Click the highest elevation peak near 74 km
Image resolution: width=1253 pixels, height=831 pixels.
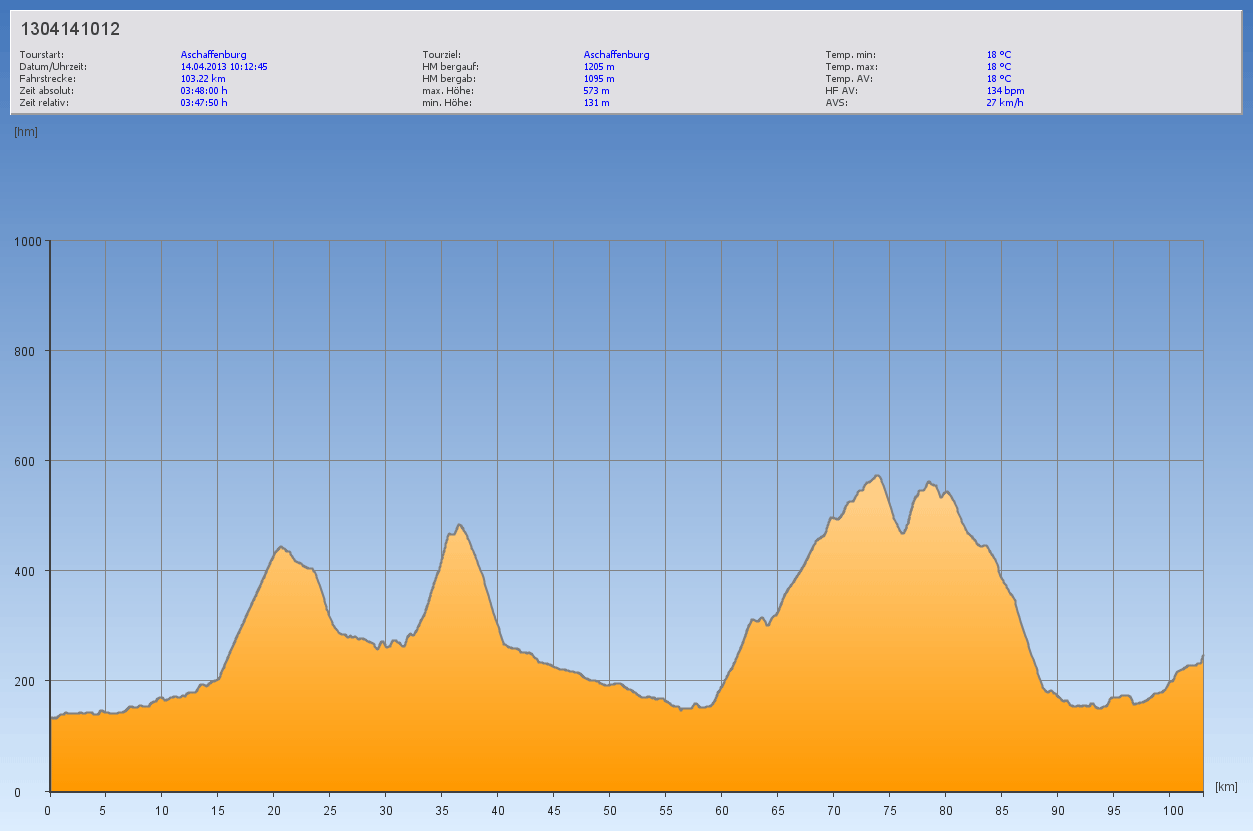(877, 476)
